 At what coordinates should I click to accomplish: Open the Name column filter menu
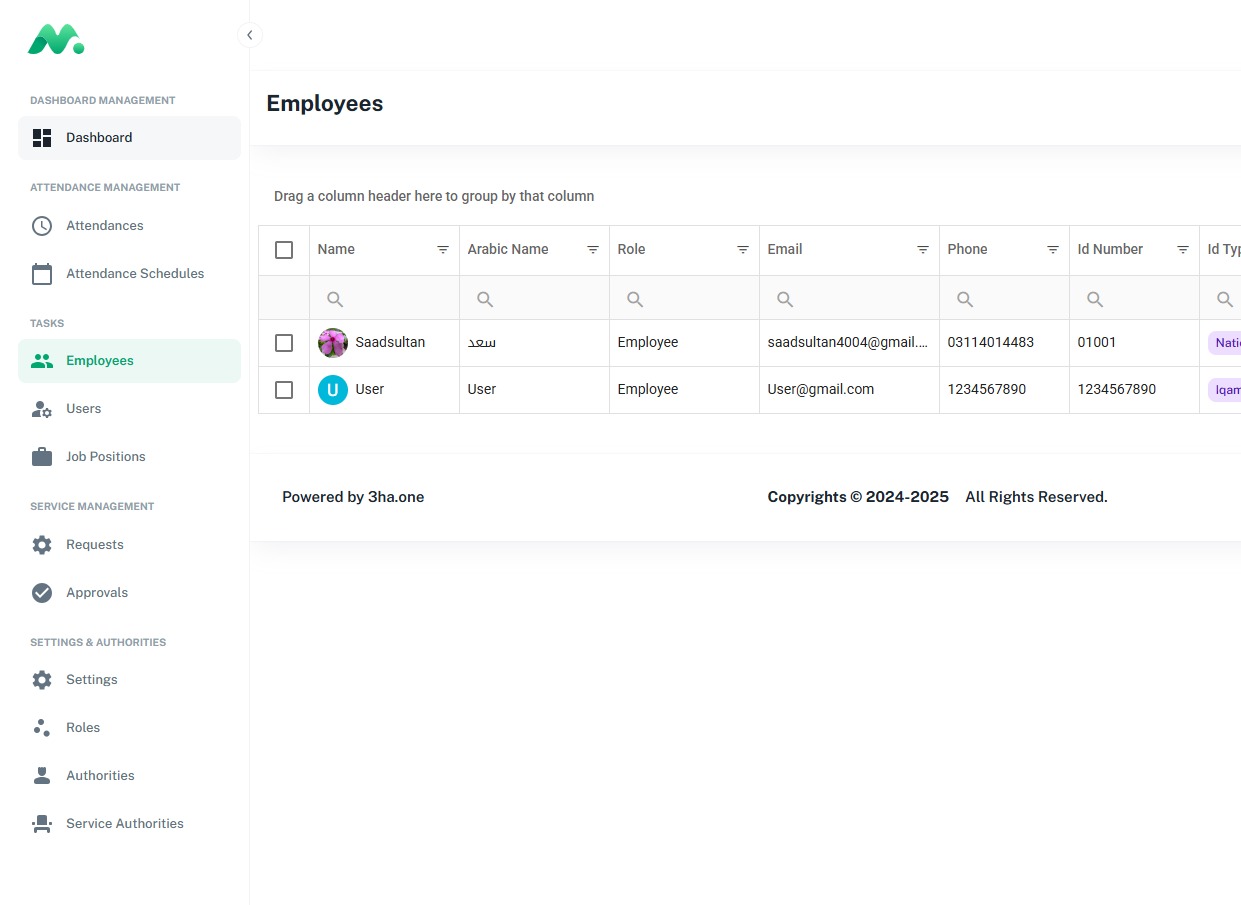[x=443, y=250]
